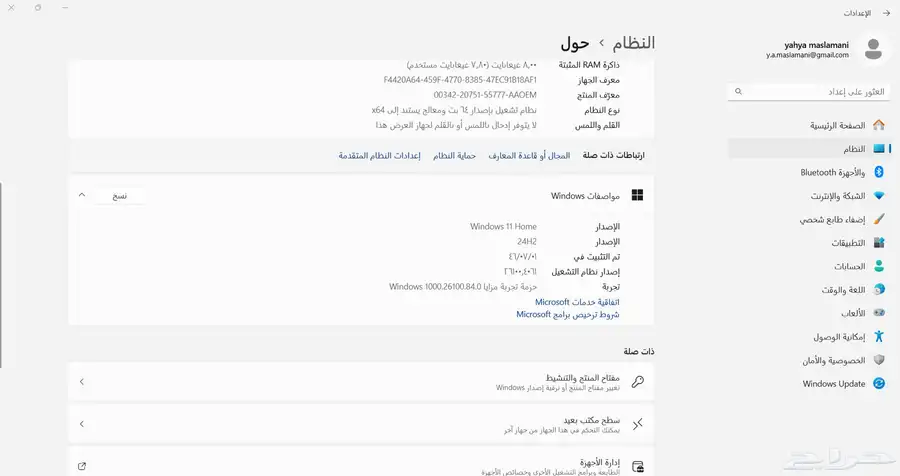
Task: Open الخصوصية والأمان settings page
Action: pyautogui.click(x=809, y=361)
